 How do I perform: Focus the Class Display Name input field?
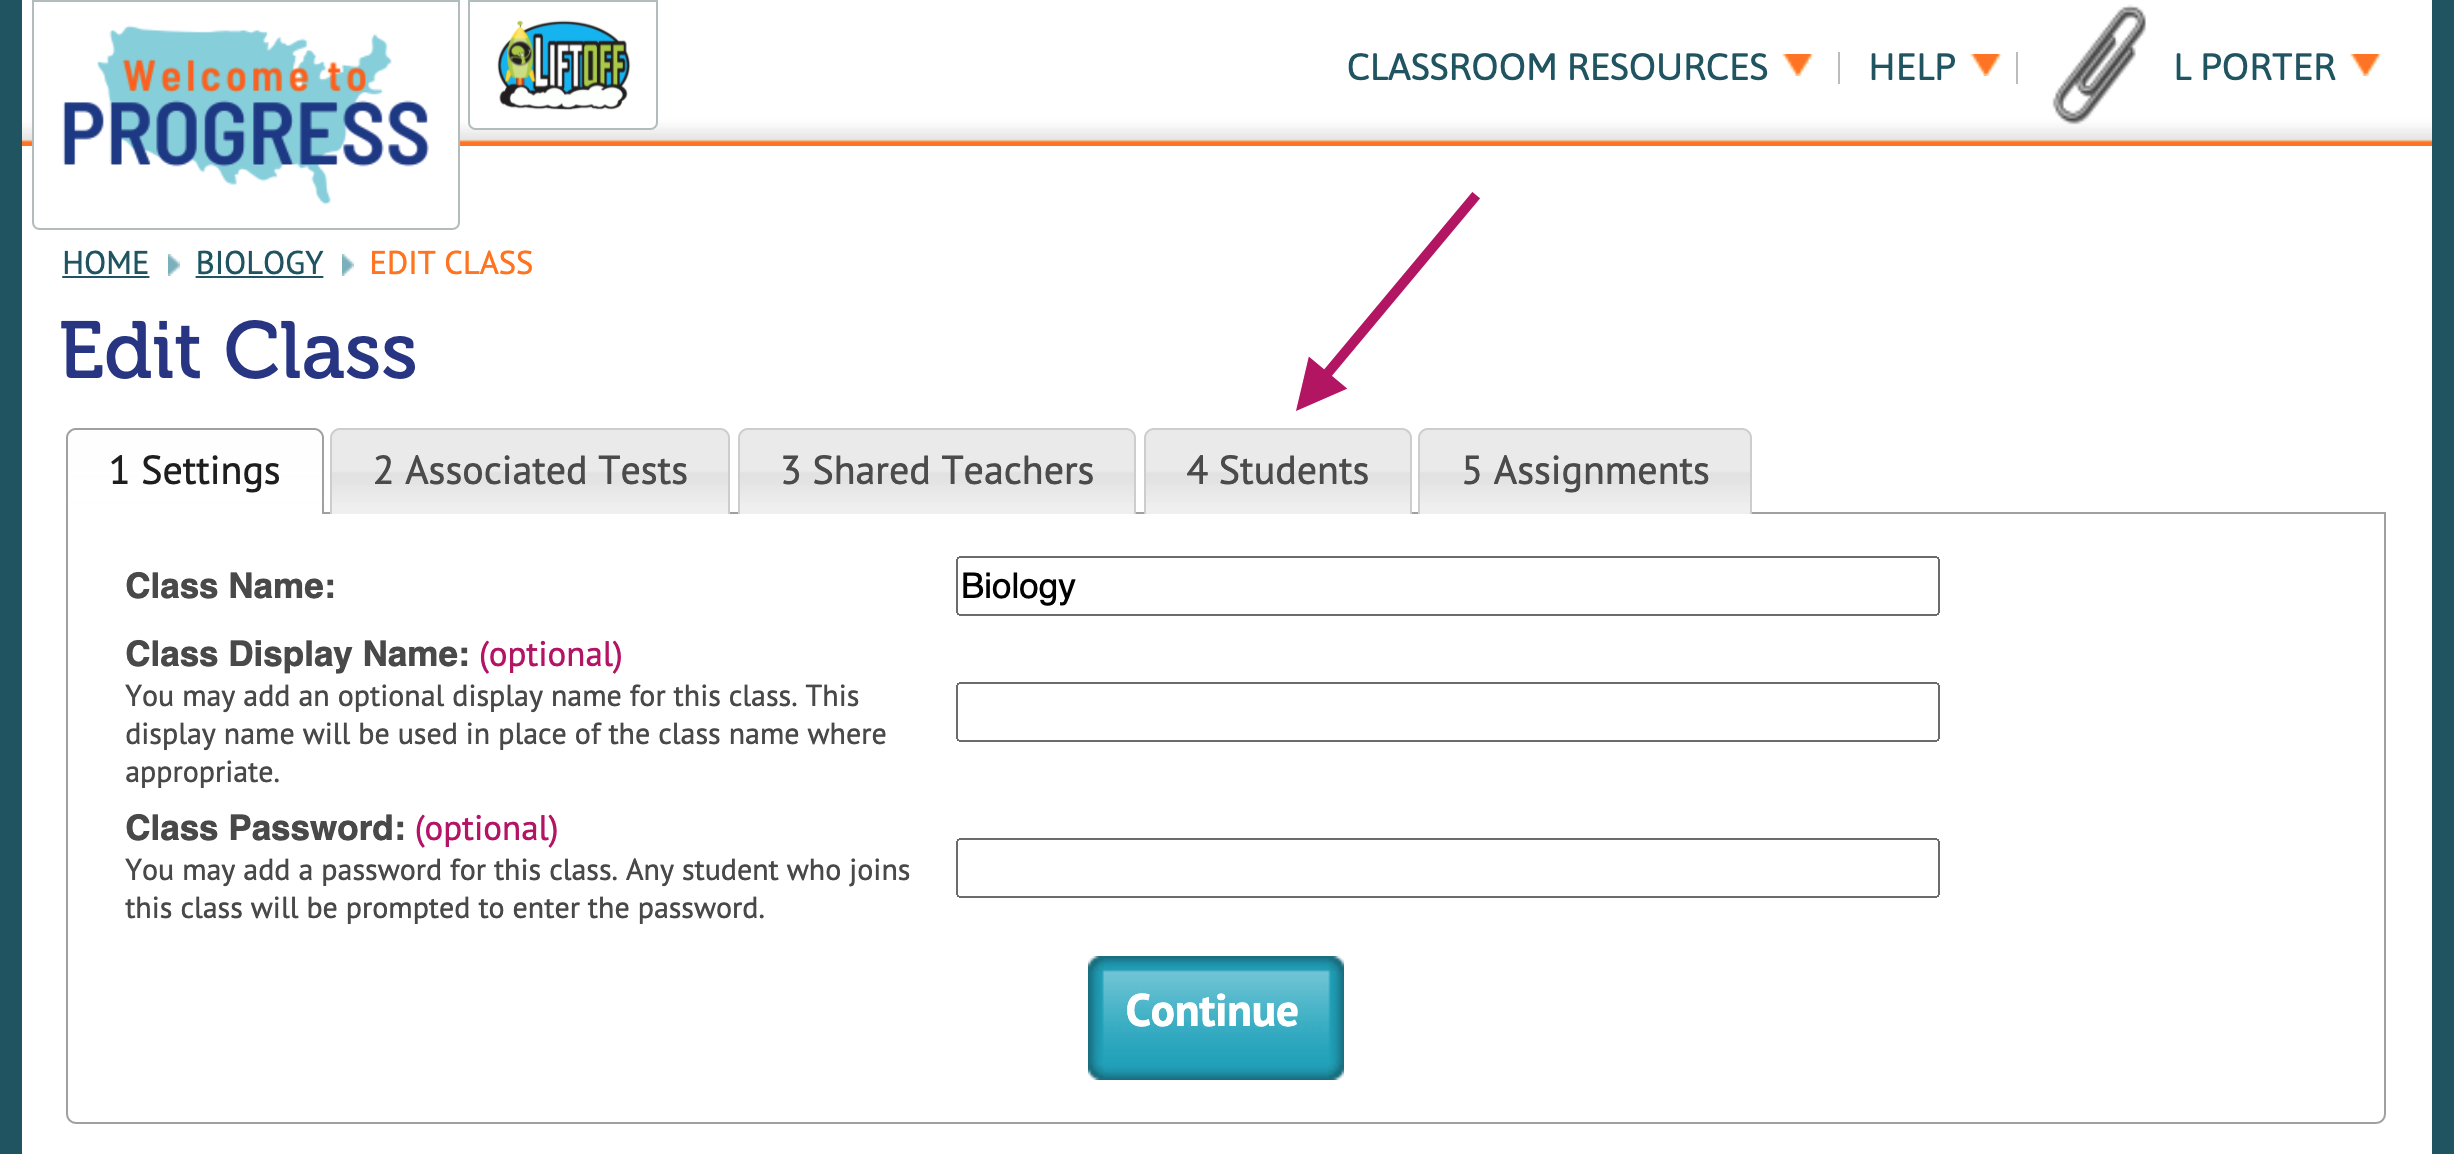coord(1447,712)
